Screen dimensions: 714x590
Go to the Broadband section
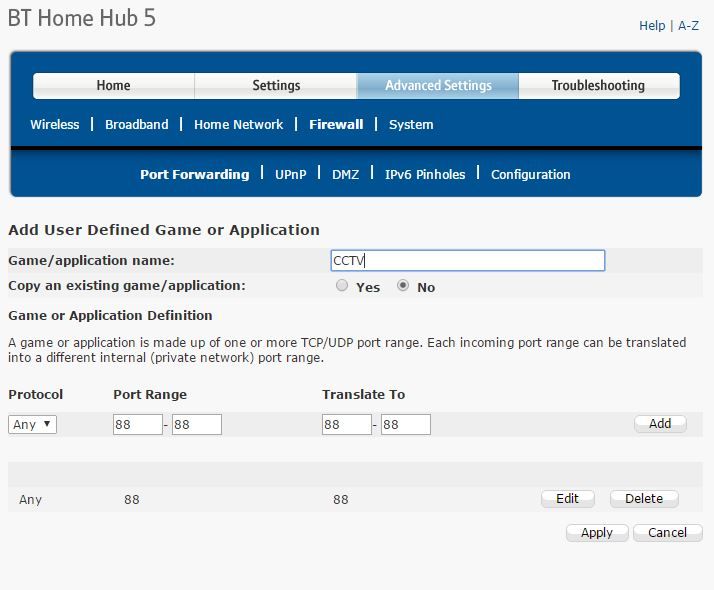coord(137,124)
